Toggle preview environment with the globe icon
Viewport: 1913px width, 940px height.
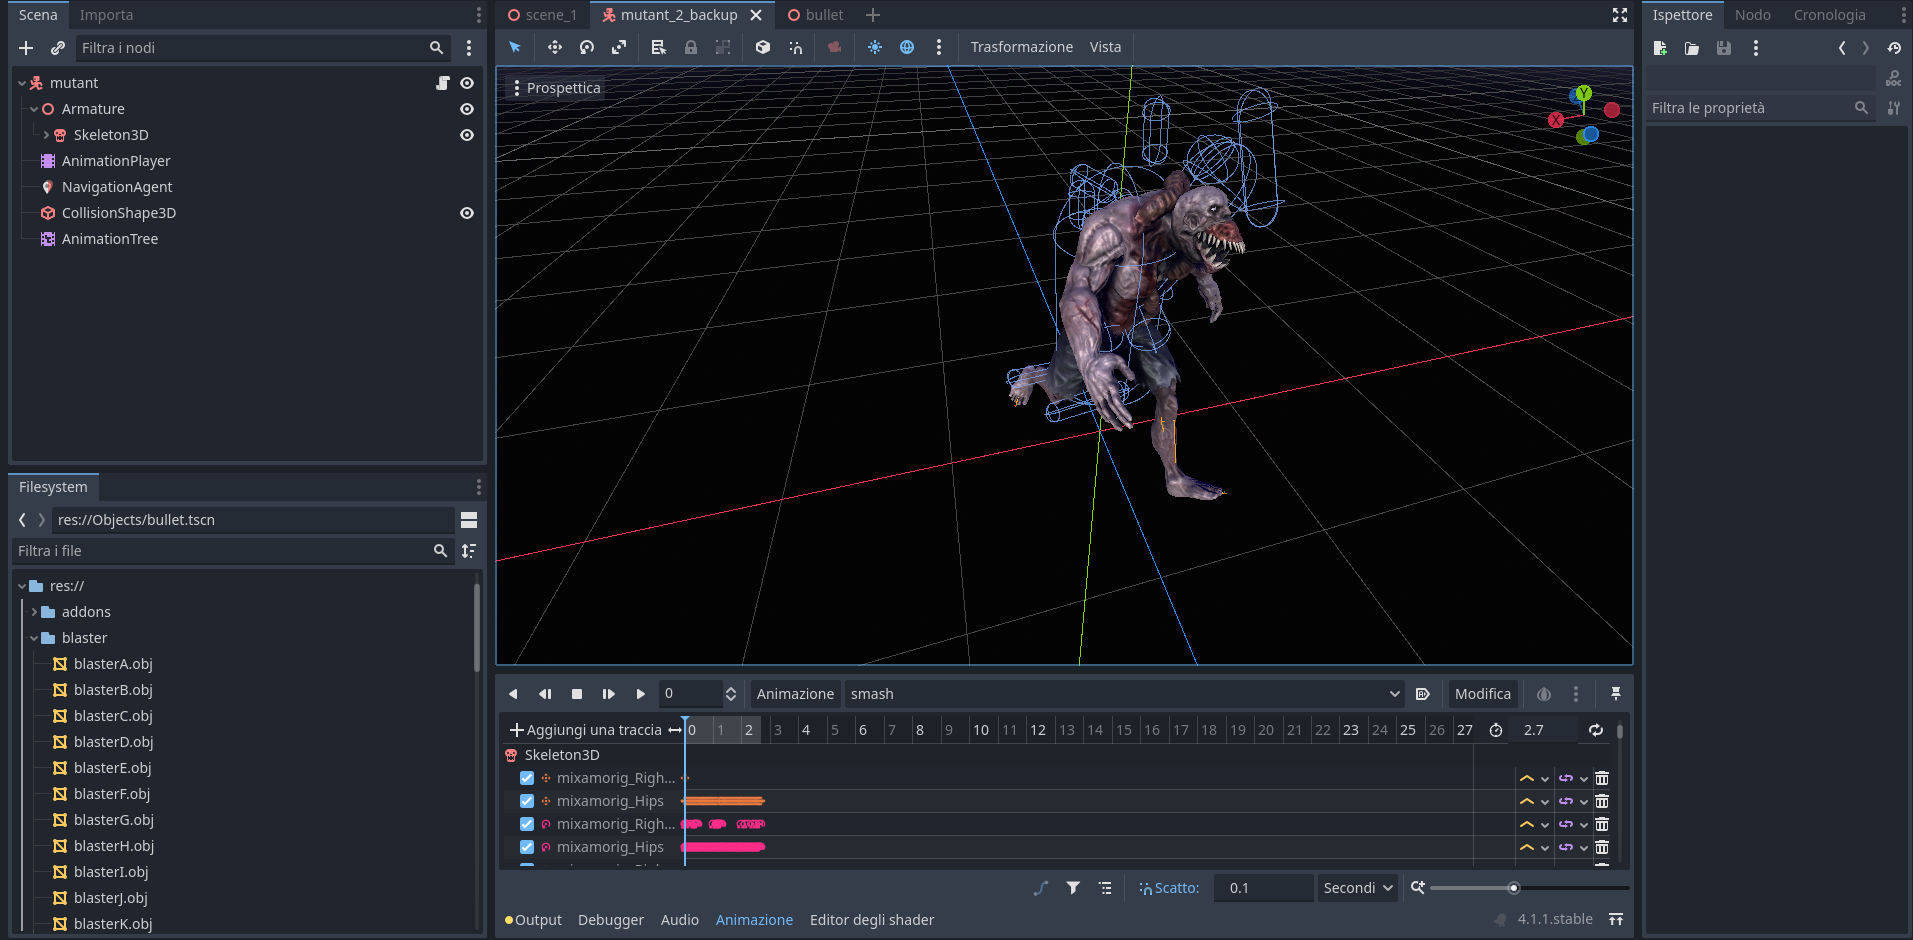(907, 47)
